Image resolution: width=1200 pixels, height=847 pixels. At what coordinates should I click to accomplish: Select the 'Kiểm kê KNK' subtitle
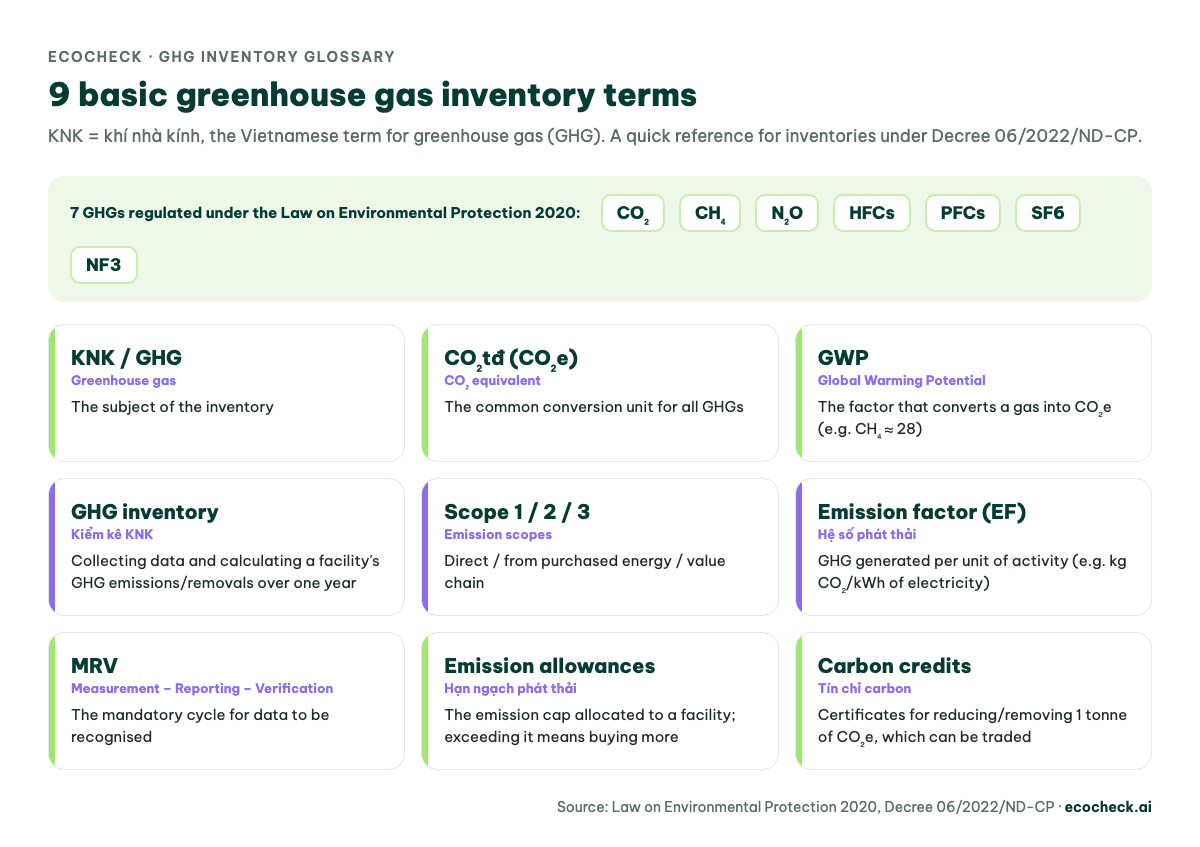(x=112, y=534)
